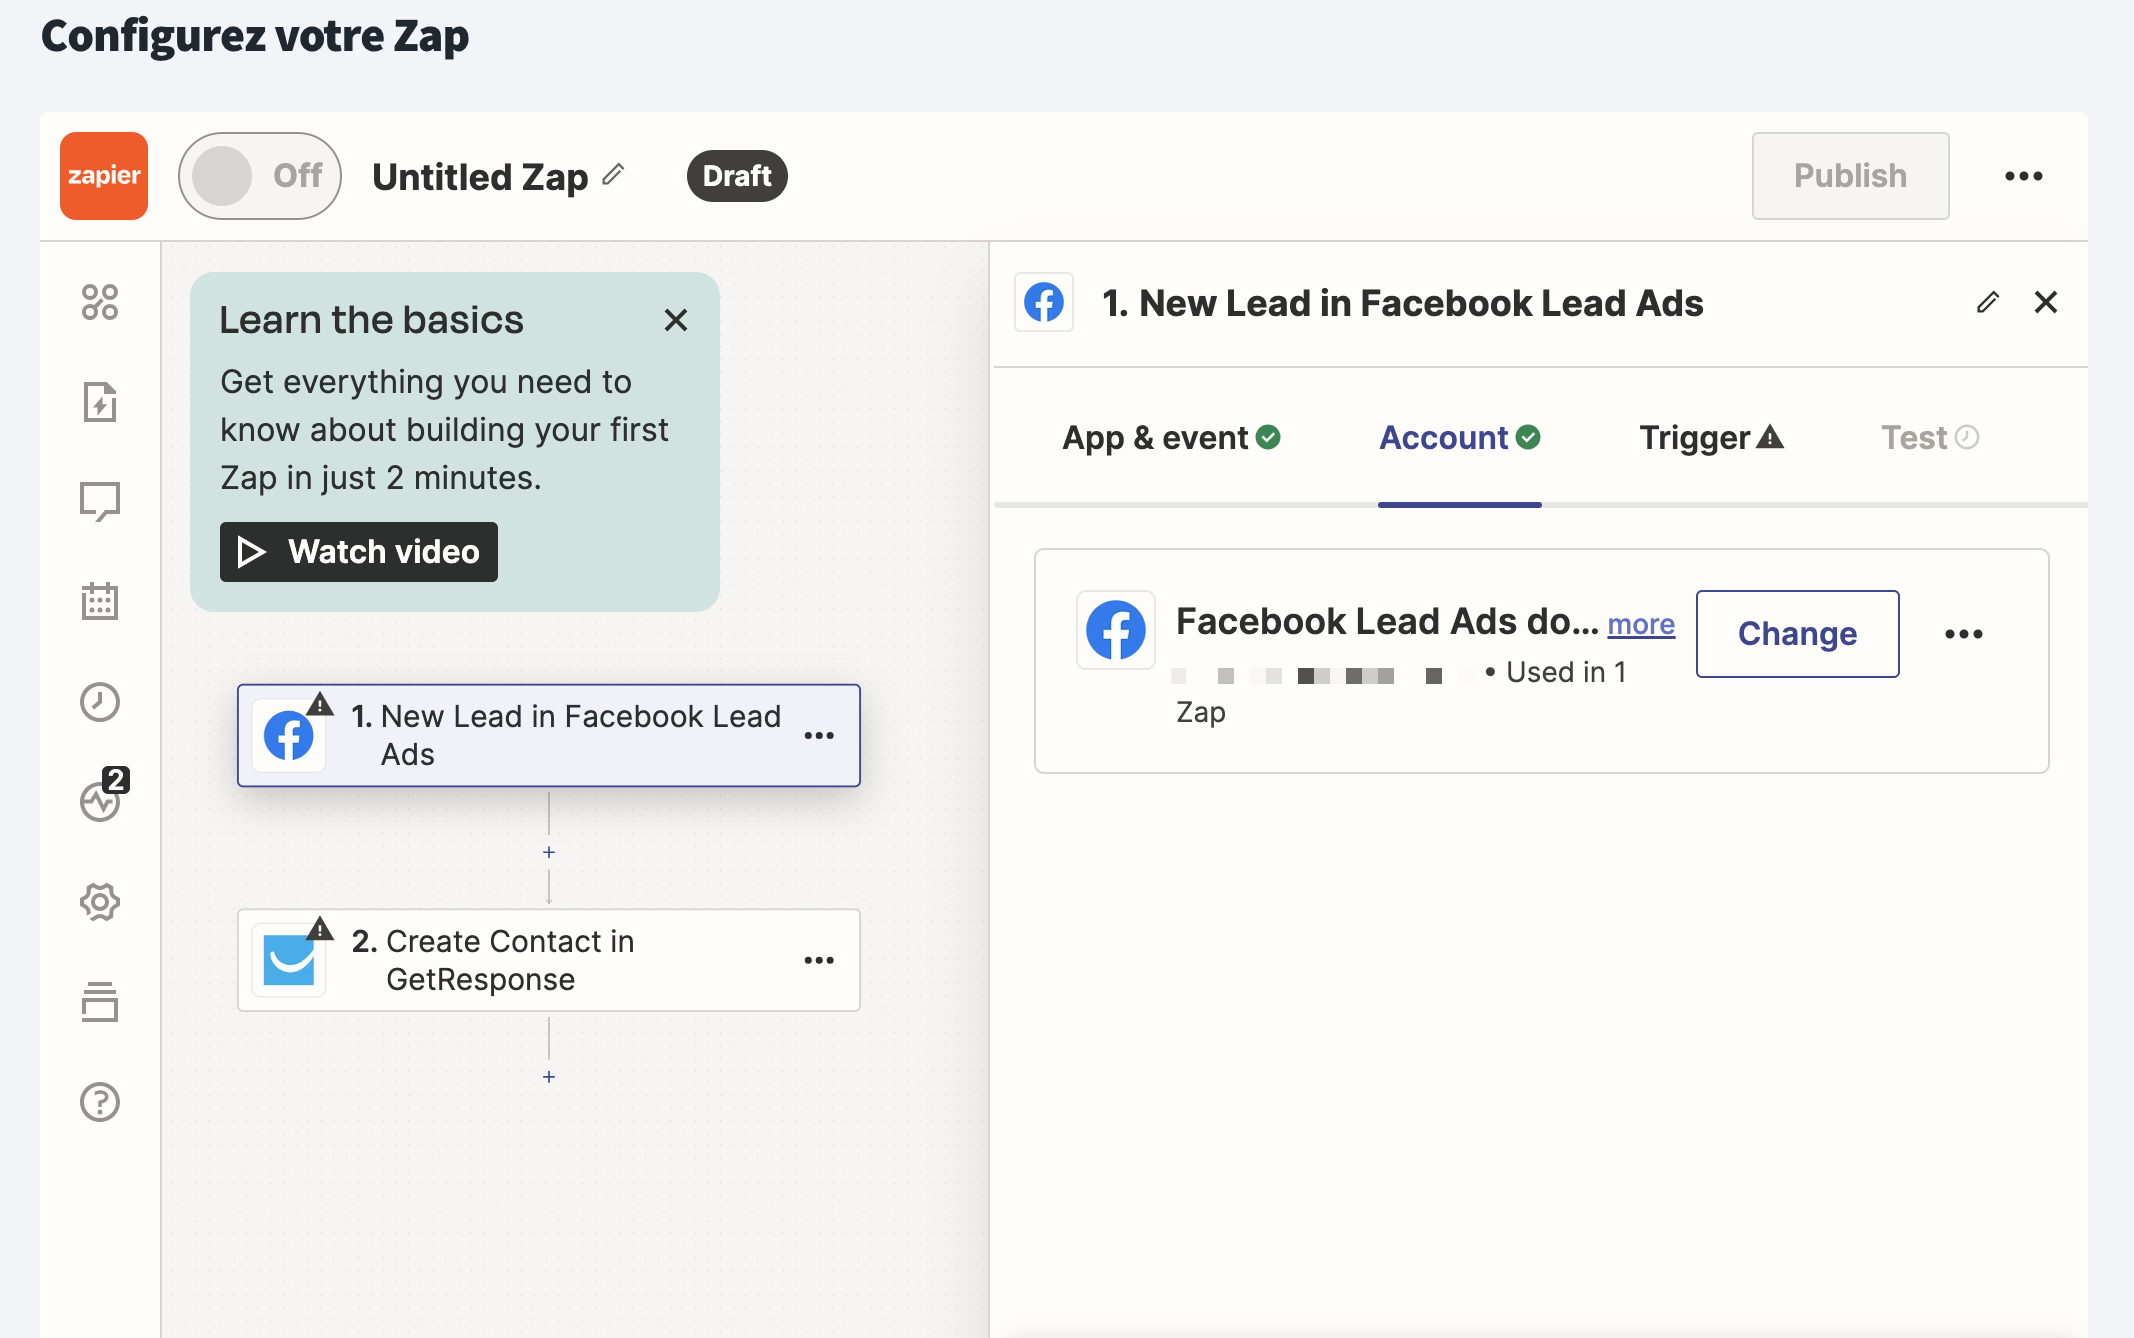
Task: Open the settings gear sidebar icon
Action: pos(100,902)
